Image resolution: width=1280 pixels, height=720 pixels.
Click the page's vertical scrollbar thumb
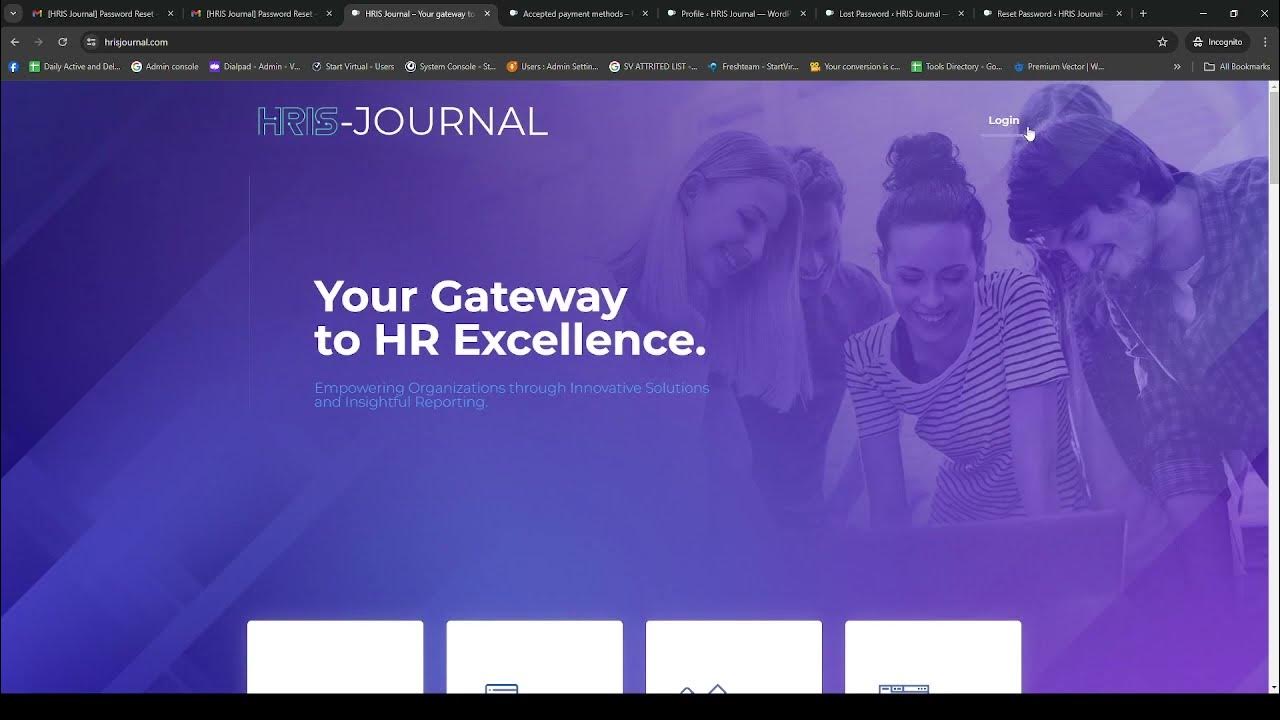(1273, 138)
